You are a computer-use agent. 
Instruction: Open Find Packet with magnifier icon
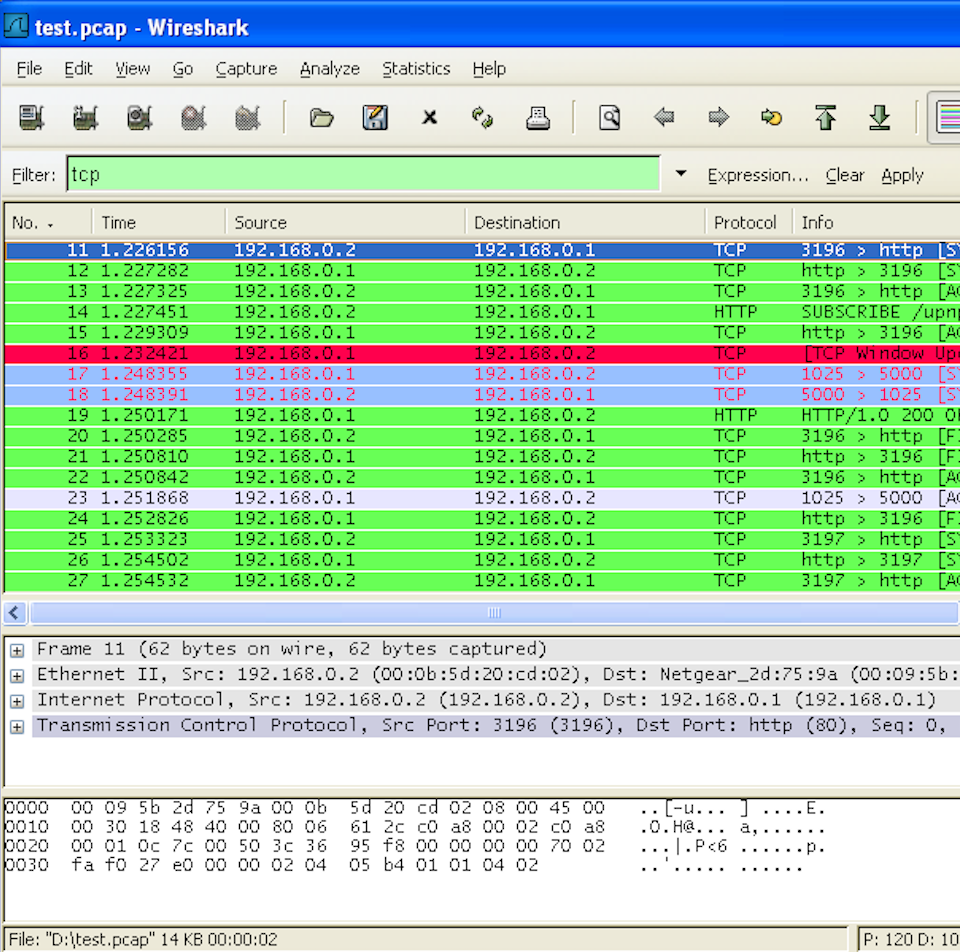point(609,118)
